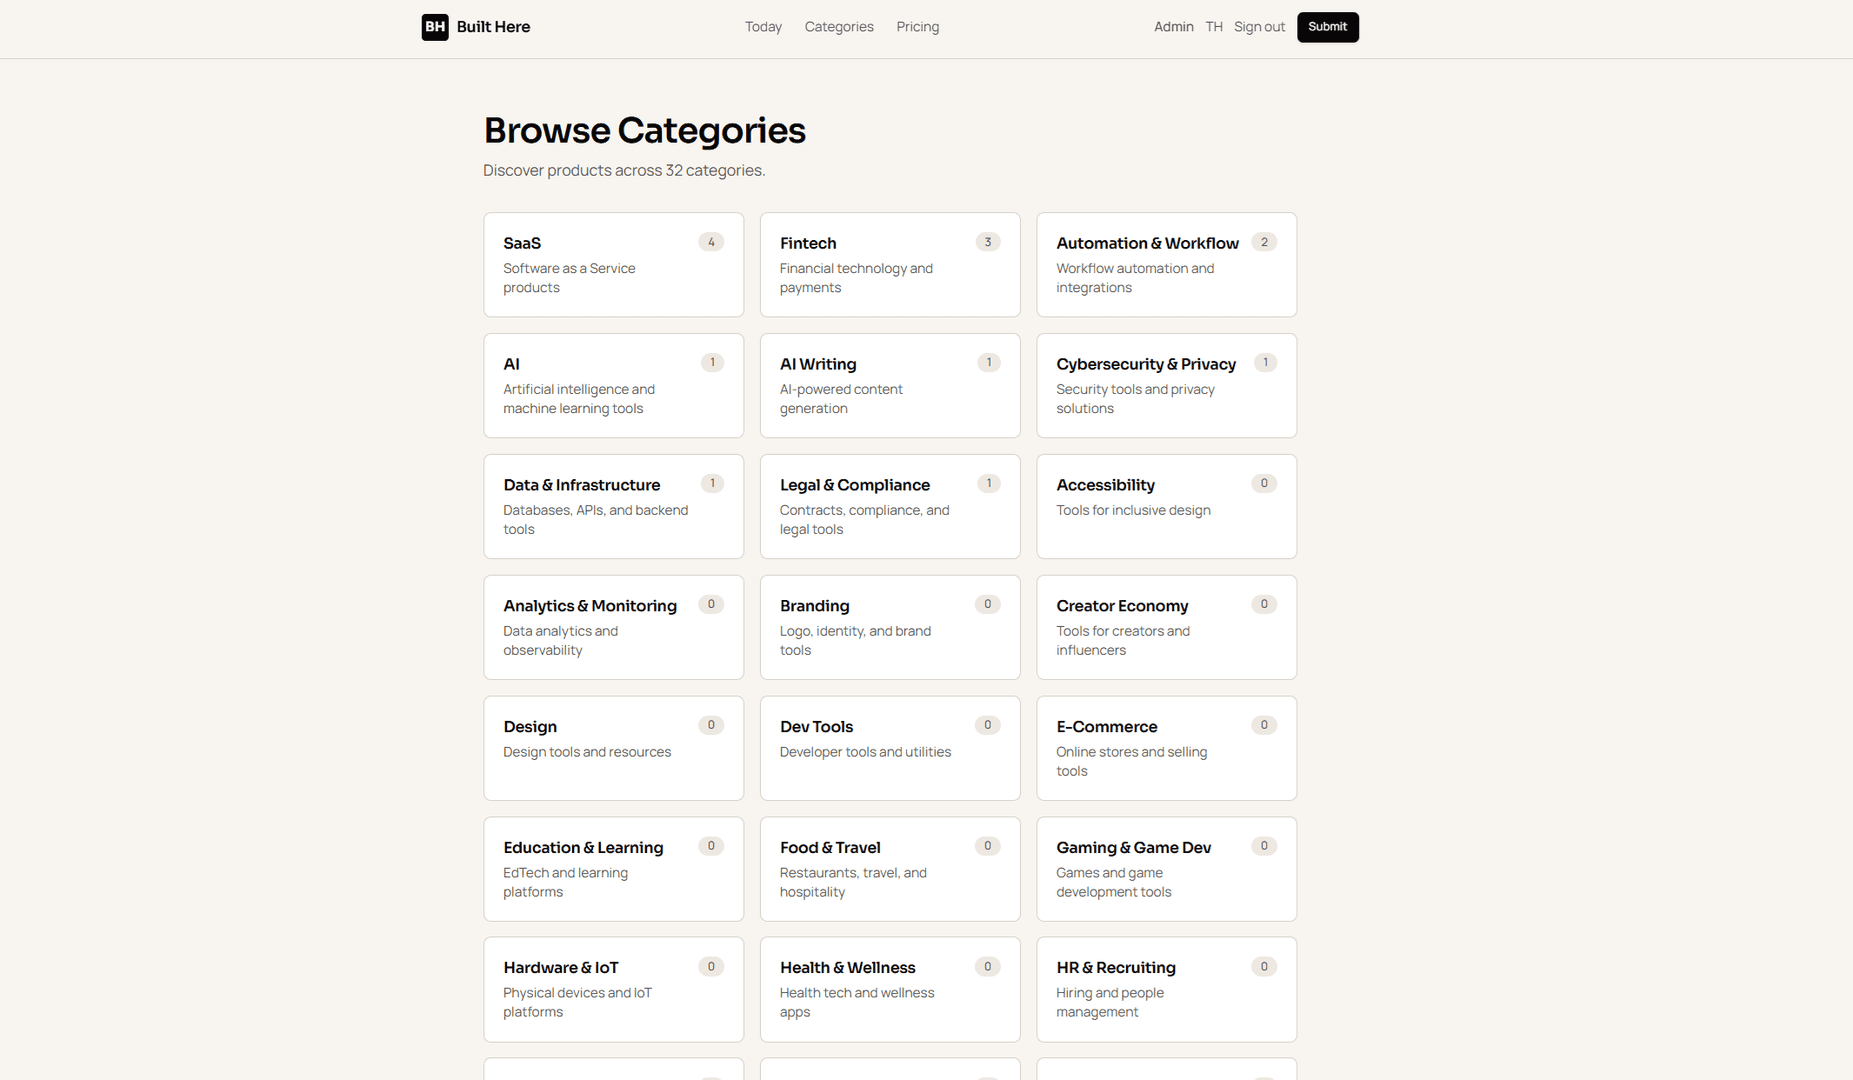Open Automation & Workflow category
This screenshot has height=1080, width=1853.
(x=1167, y=265)
